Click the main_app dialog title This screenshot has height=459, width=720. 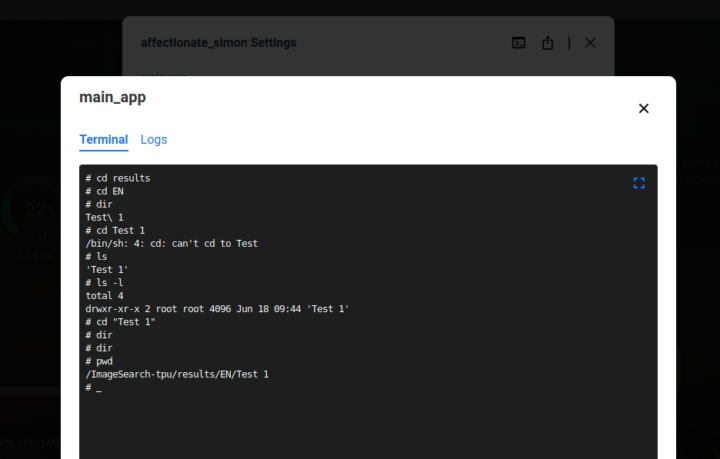[112, 97]
